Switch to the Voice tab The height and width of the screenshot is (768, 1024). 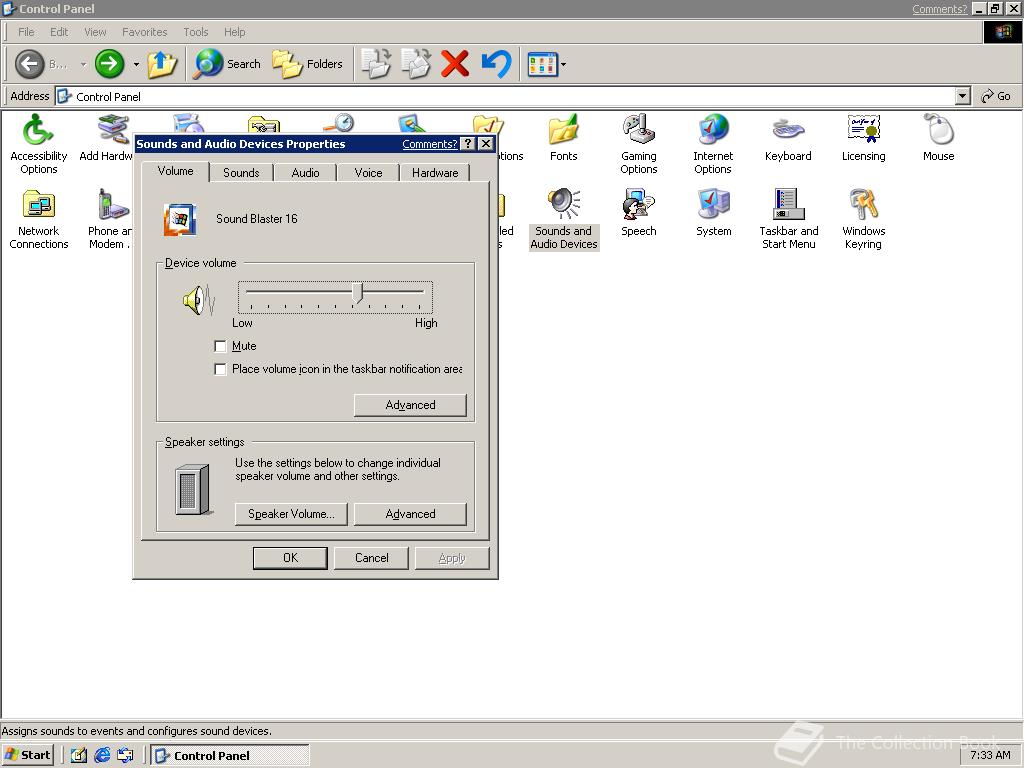point(368,172)
